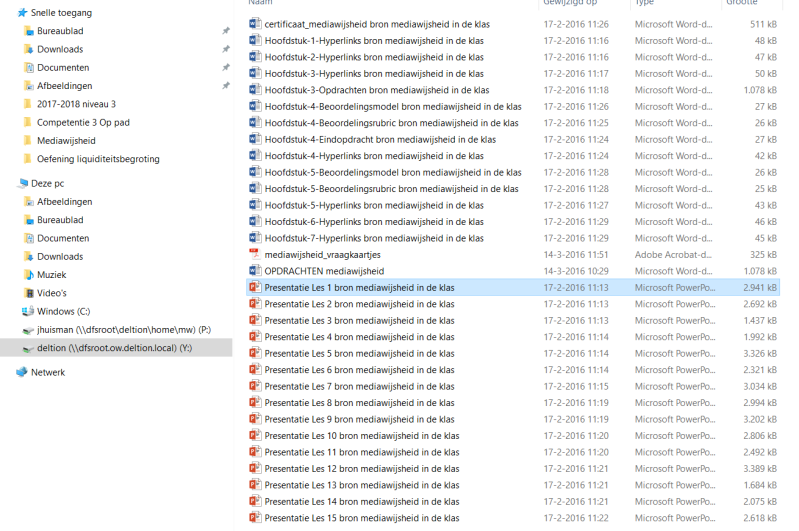The height and width of the screenshot is (531, 799).
Task: Click the pin icon next to Downloads
Action: pyautogui.click(x=226, y=49)
